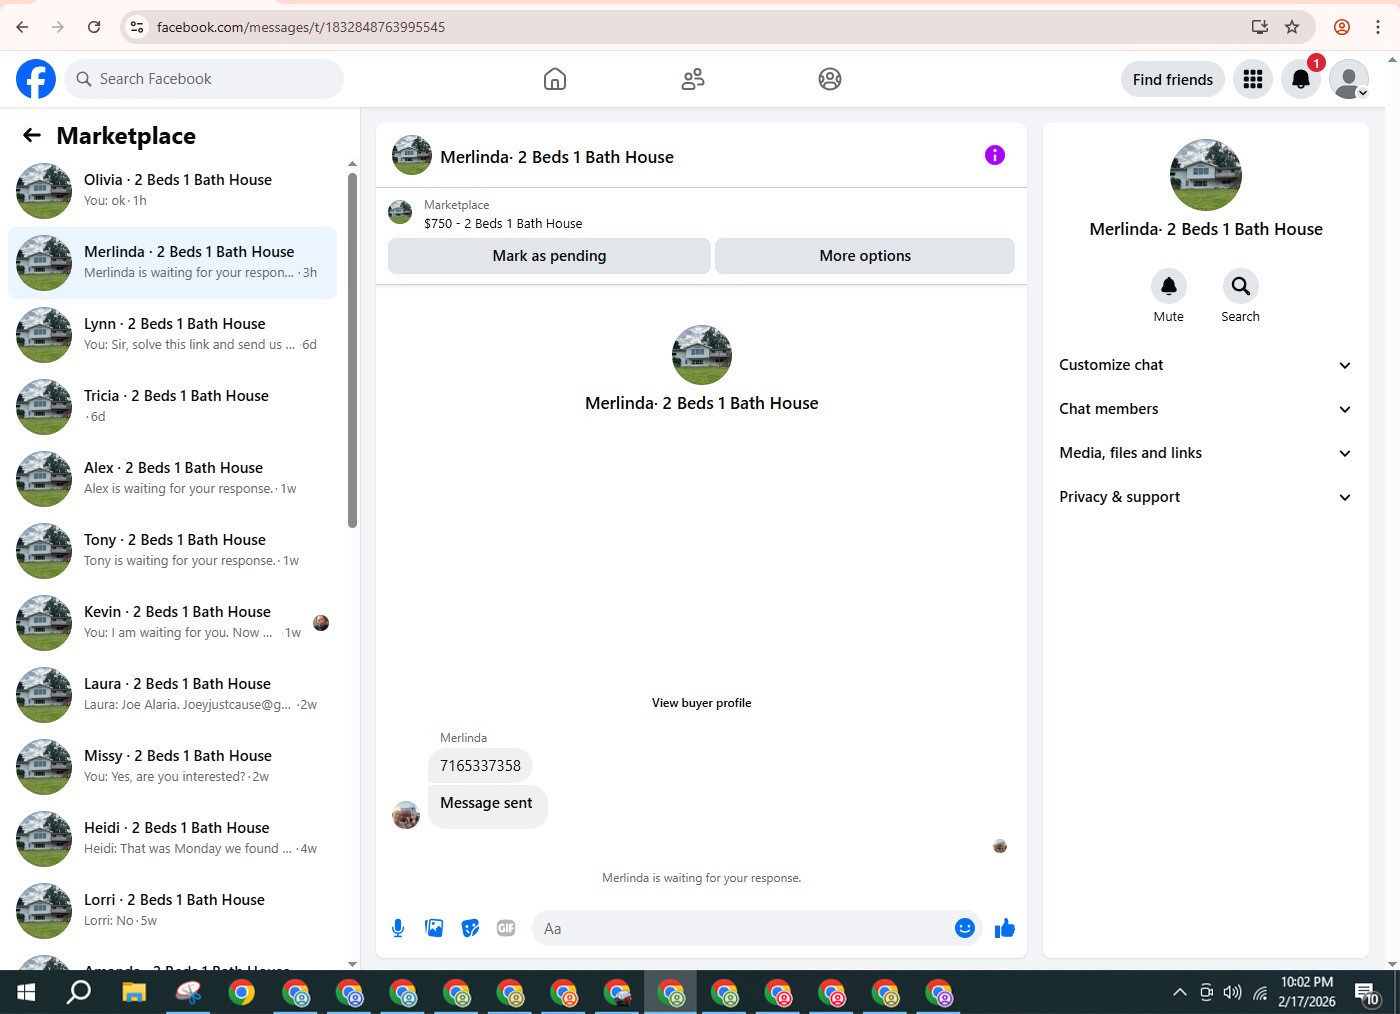Expand Privacy & support section

point(1205,497)
